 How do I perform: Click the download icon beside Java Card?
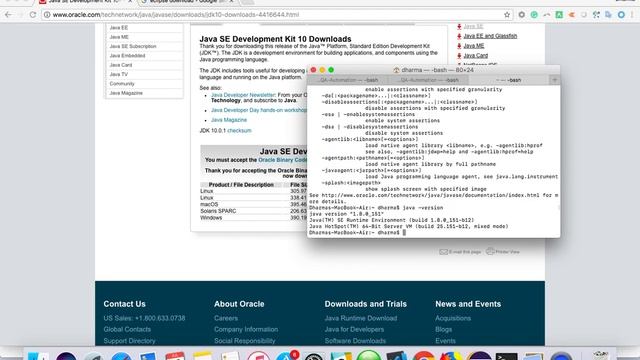coord(459,56)
